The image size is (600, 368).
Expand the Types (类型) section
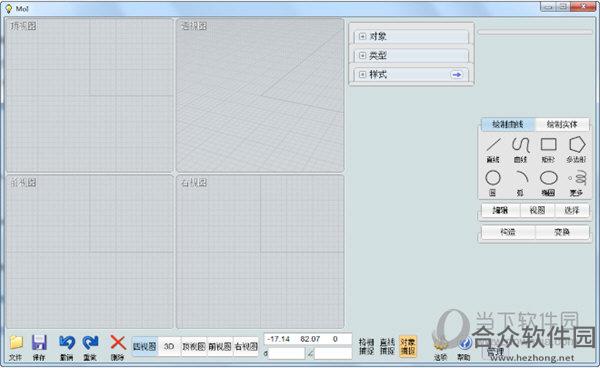[362, 55]
